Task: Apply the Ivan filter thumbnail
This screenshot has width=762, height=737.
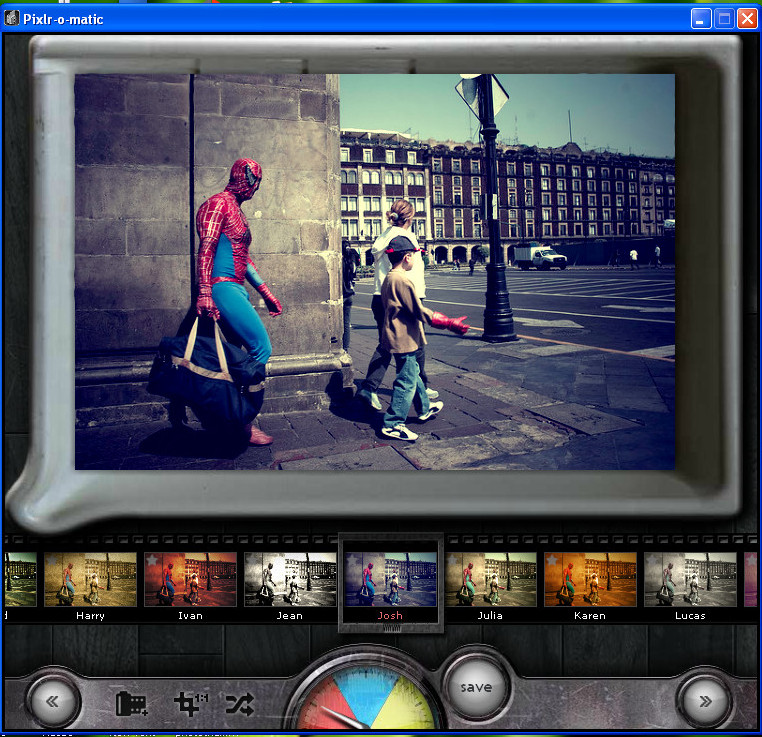Action: pos(190,579)
